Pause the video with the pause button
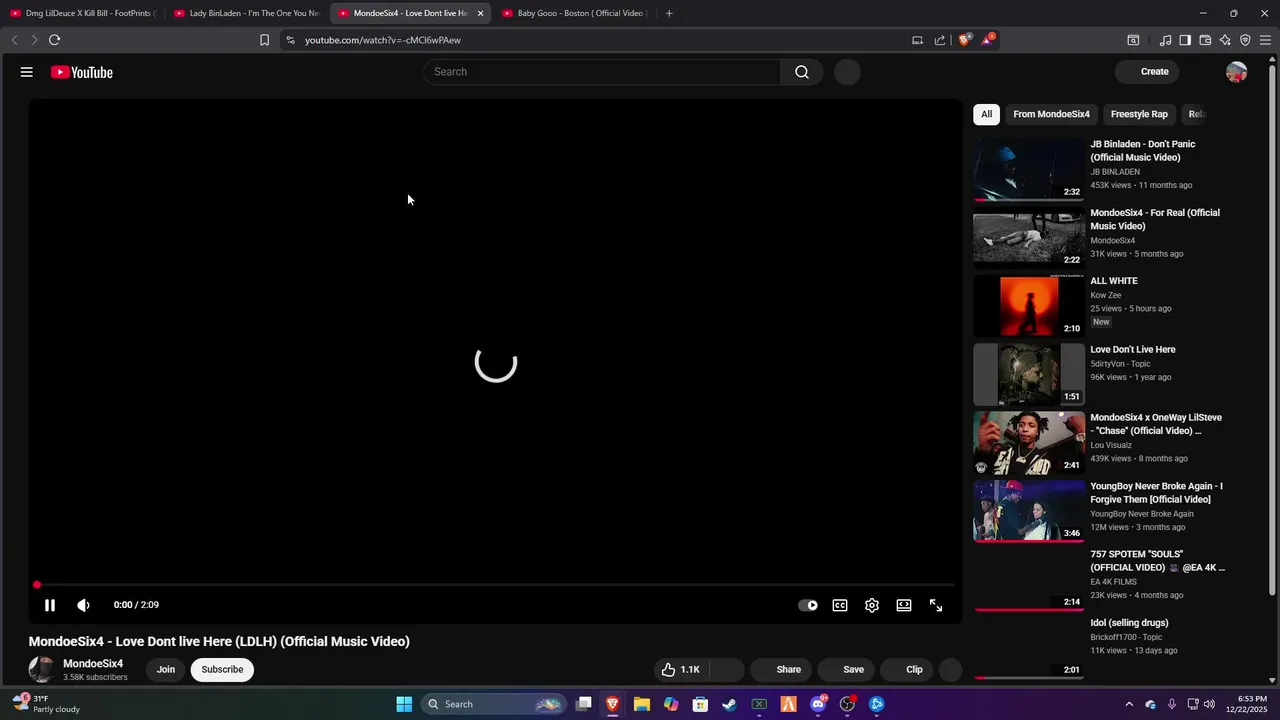The image size is (1280, 720). pyautogui.click(x=50, y=605)
